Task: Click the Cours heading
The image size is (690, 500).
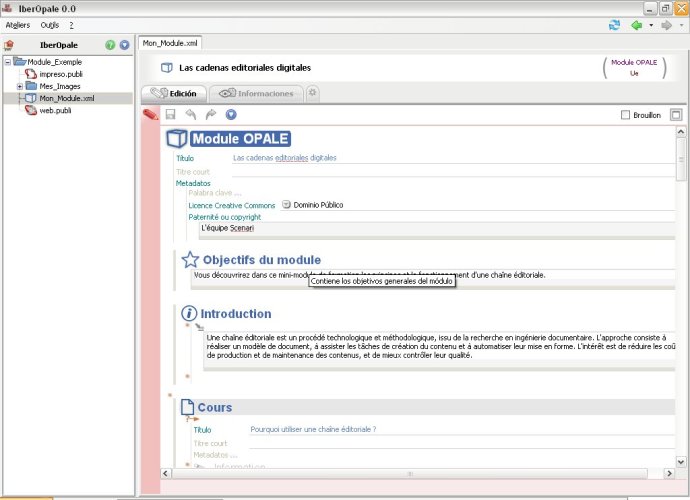Action: point(215,407)
